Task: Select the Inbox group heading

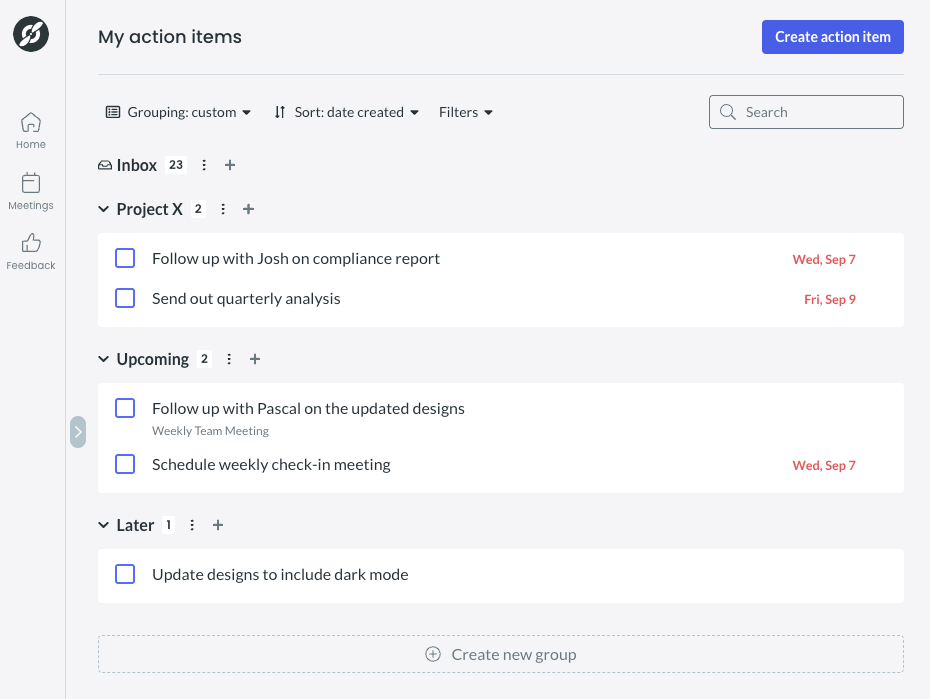Action: click(137, 165)
